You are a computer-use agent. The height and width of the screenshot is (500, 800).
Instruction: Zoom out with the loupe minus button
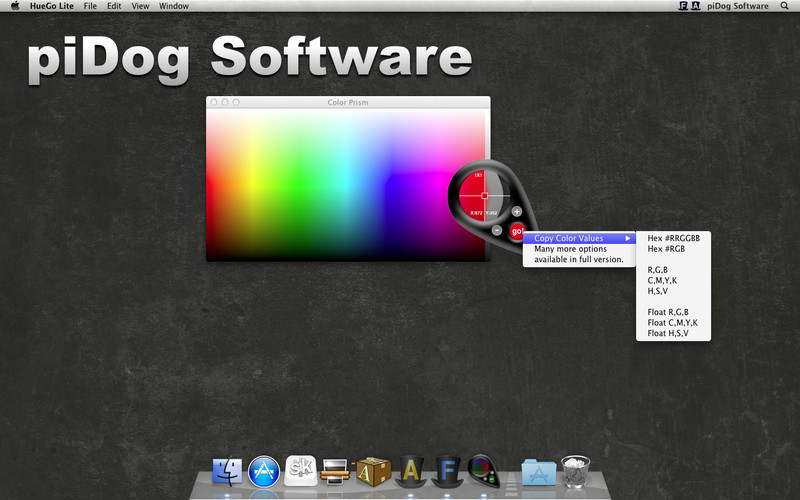[x=497, y=231]
